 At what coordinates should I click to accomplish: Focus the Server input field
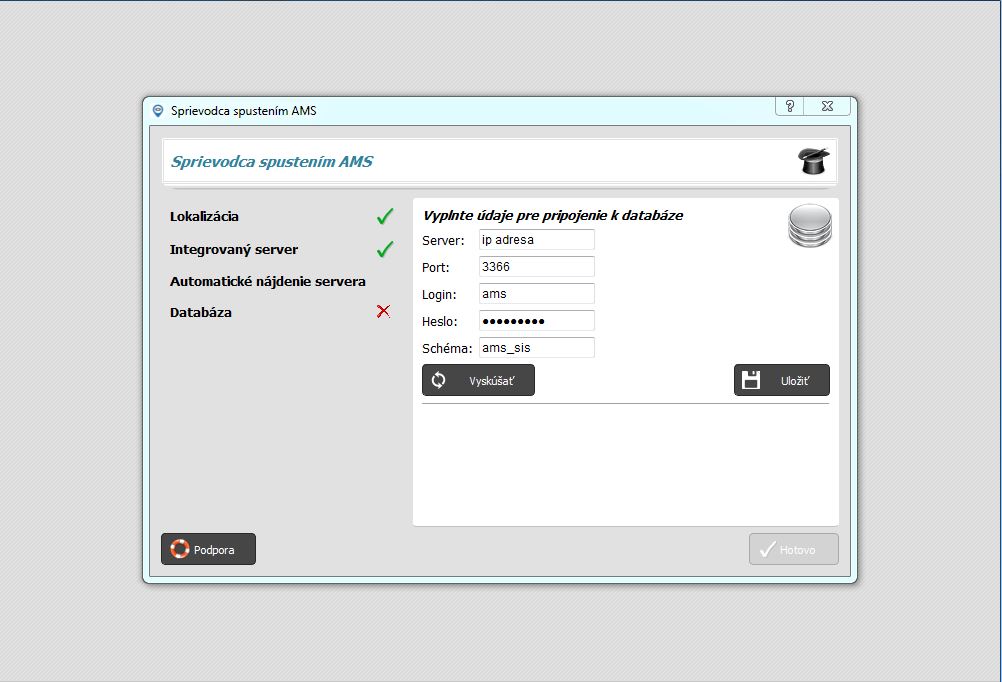537,240
